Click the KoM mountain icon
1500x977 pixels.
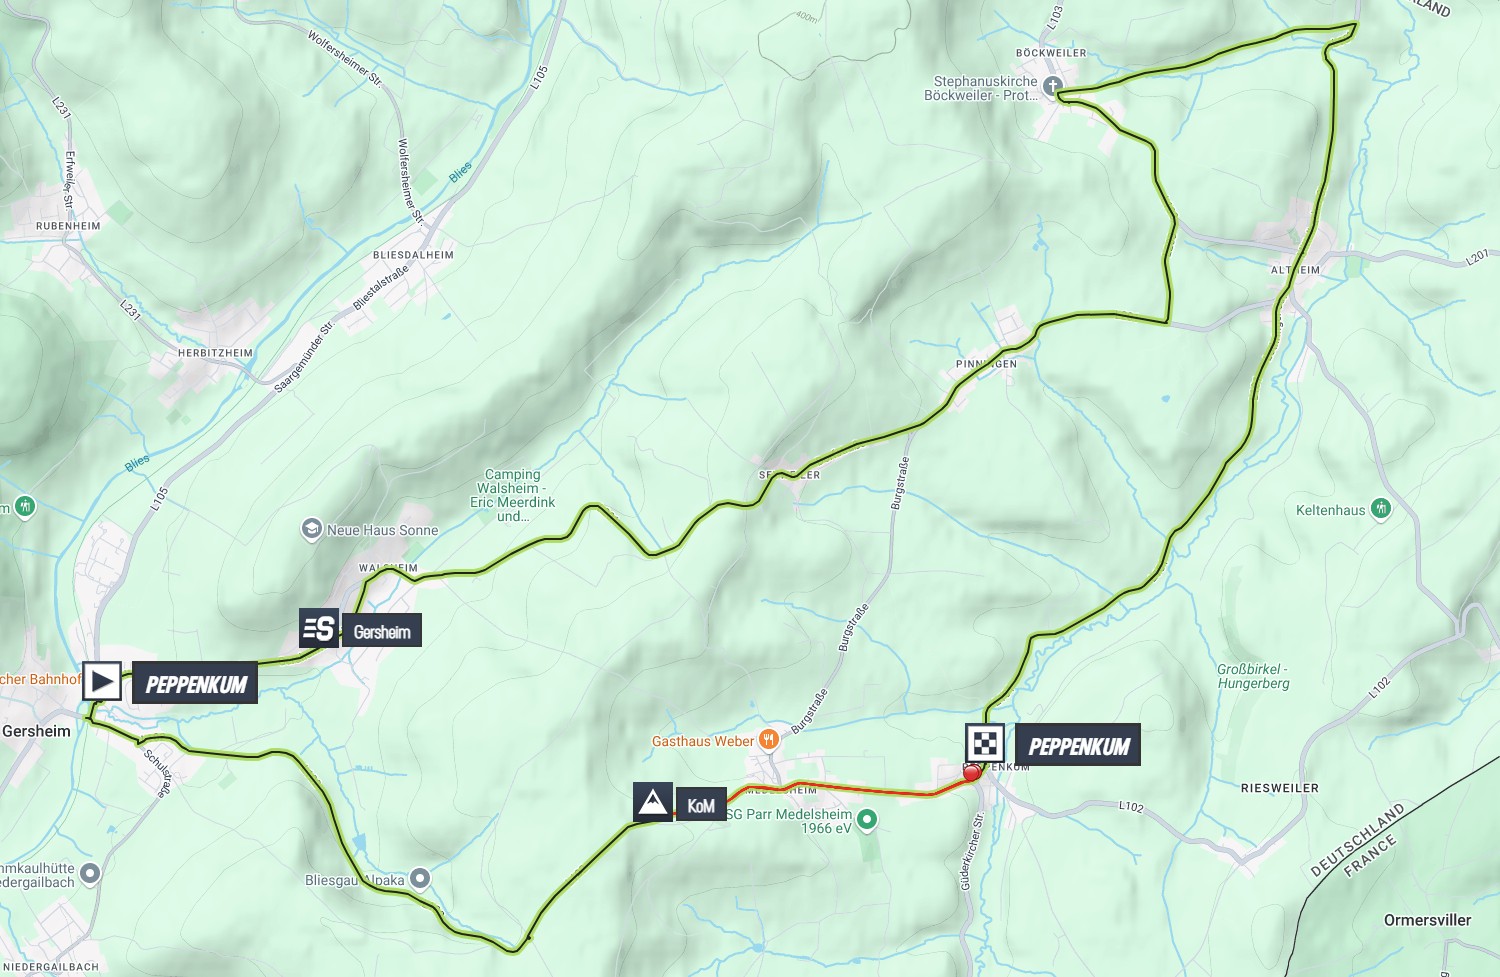pyautogui.click(x=653, y=802)
